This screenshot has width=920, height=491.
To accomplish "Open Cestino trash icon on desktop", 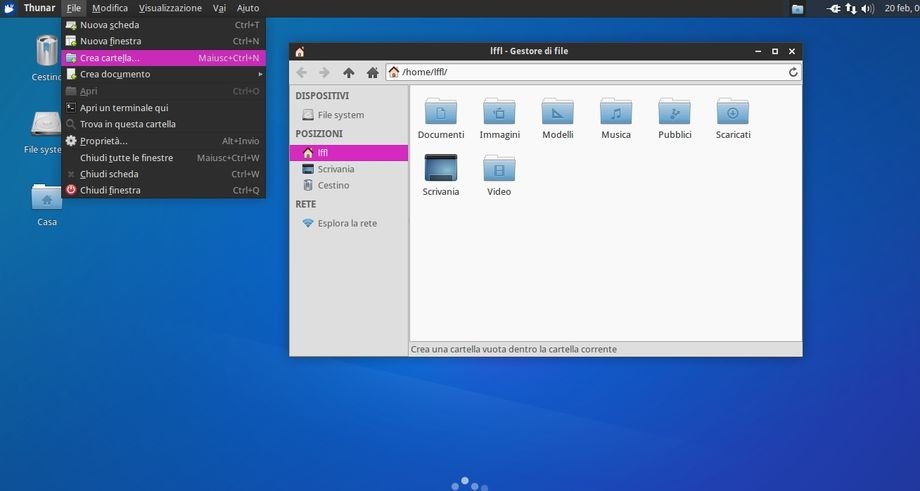I will tap(47, 52).
